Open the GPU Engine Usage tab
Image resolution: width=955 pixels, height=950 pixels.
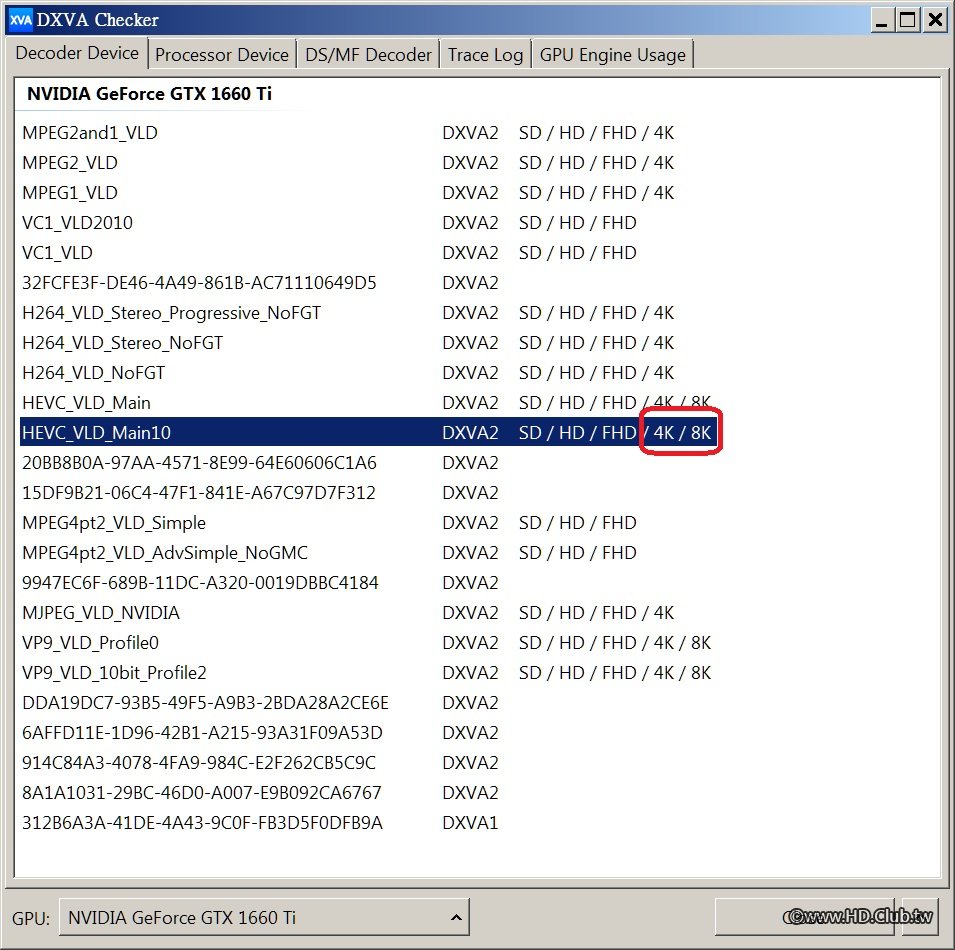click(612, 55)
